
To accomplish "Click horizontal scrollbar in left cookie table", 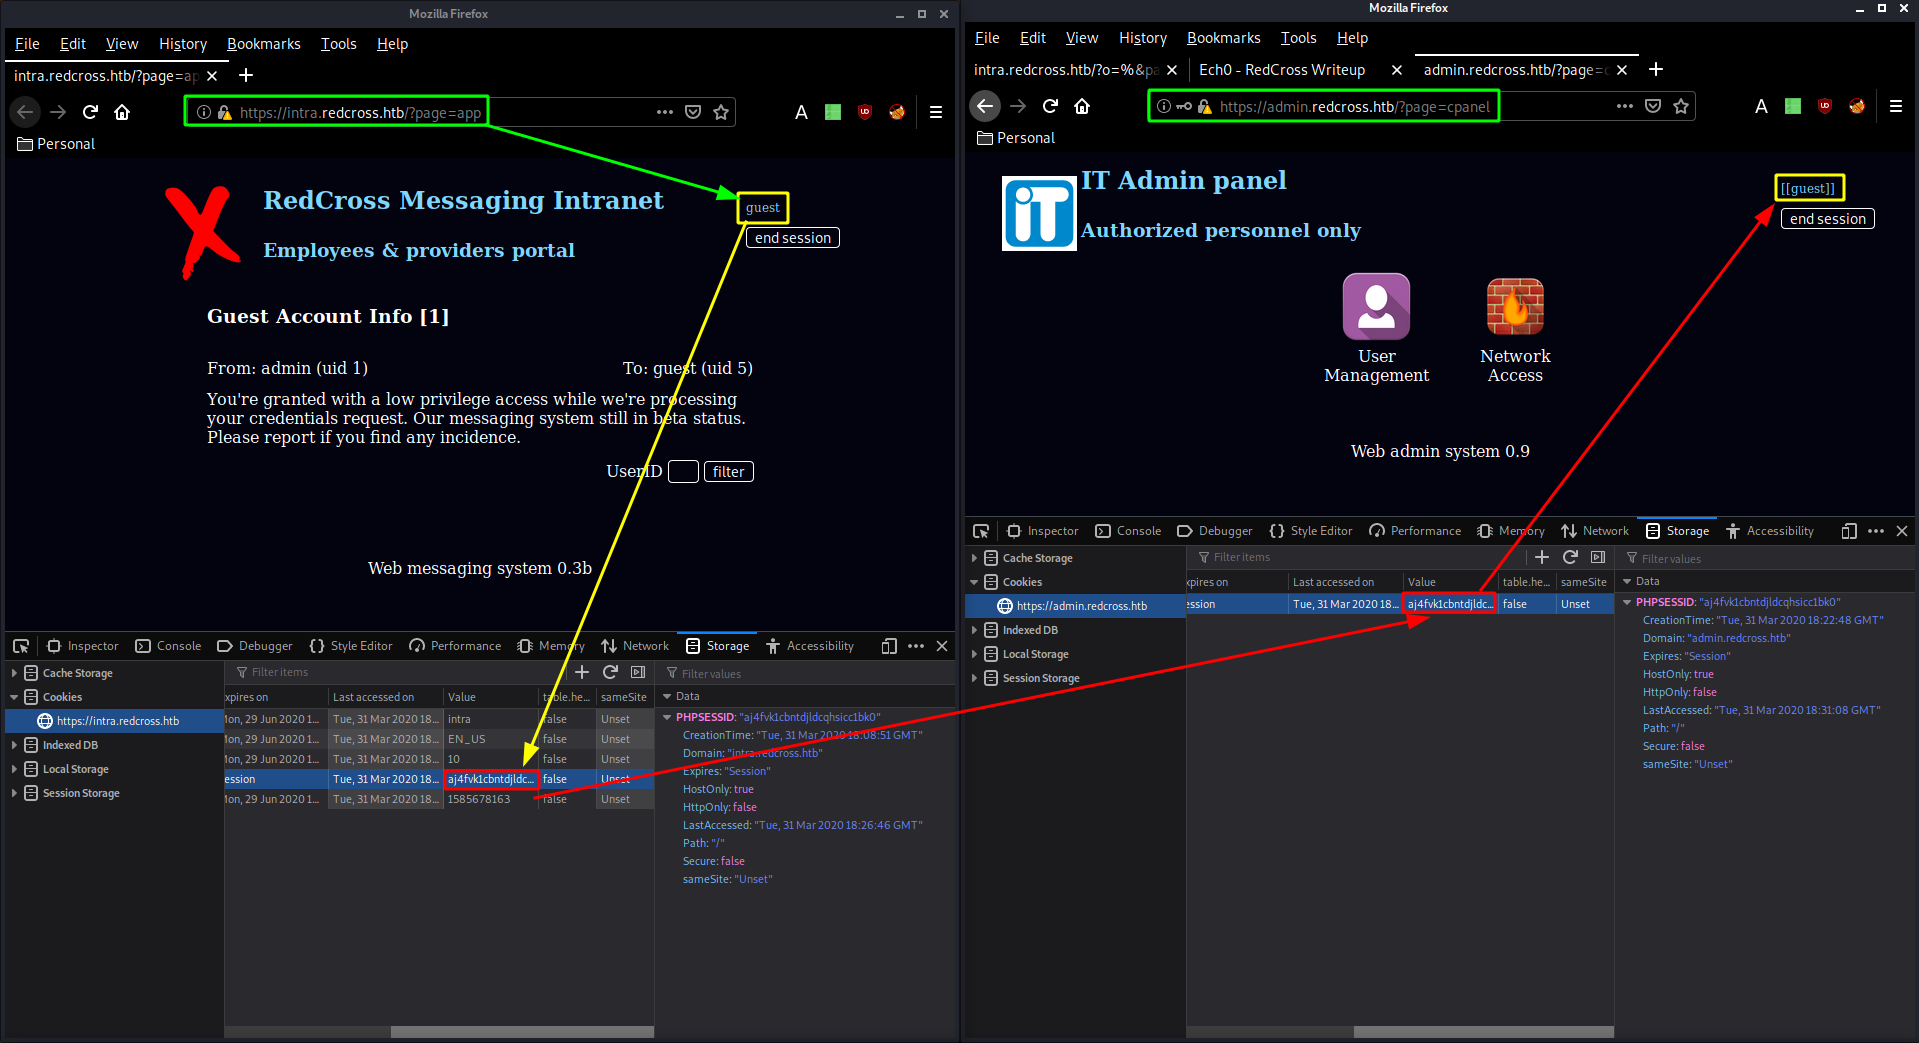I will pyautogui.click(x=522, y=1031).
